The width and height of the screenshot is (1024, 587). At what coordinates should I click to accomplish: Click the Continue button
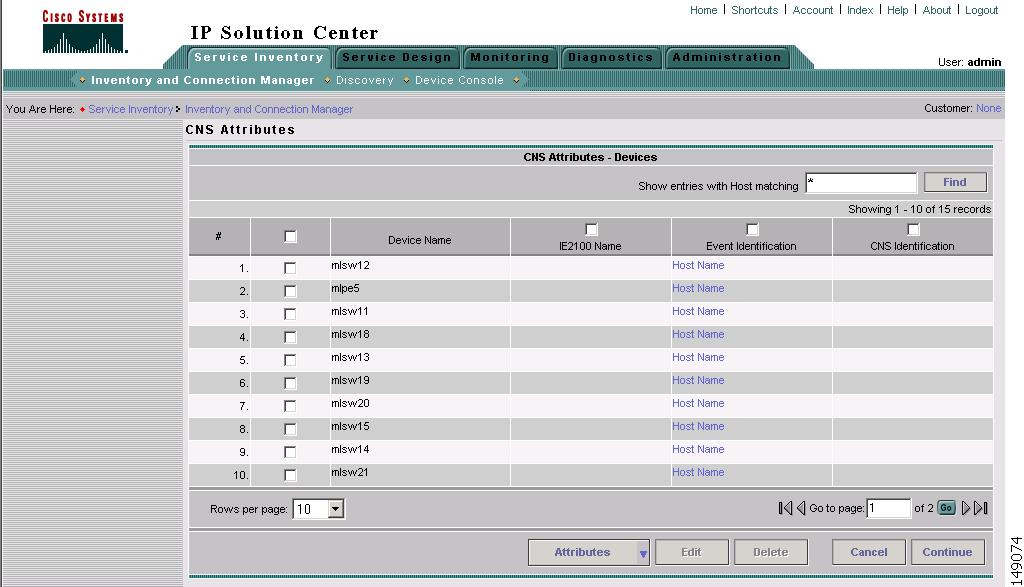948,552
